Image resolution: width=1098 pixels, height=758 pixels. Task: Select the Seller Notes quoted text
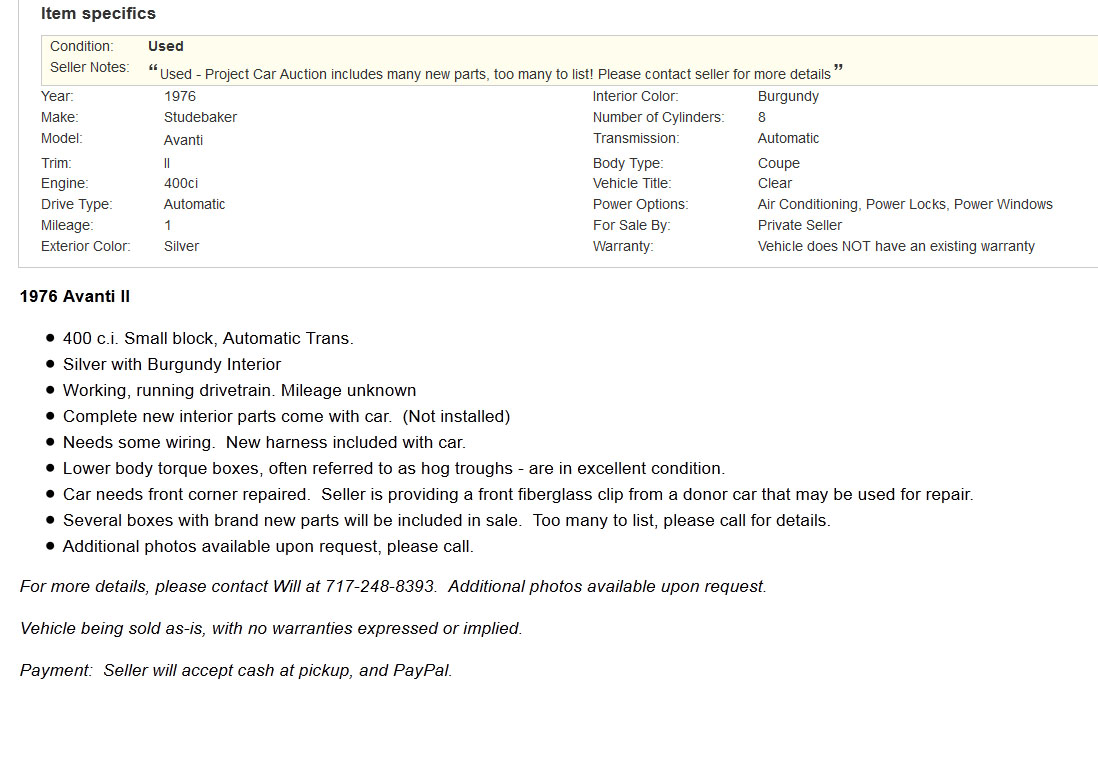[495, 74]
